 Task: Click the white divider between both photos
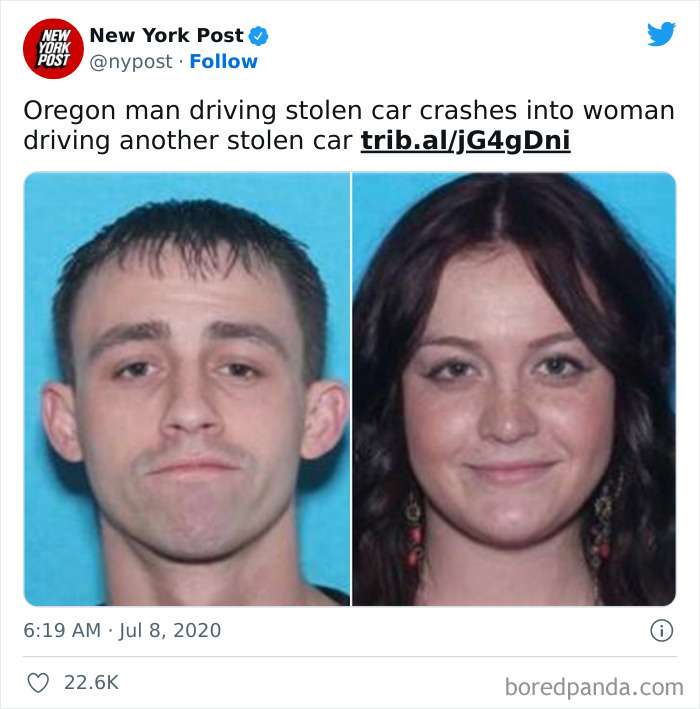point(351,389)
